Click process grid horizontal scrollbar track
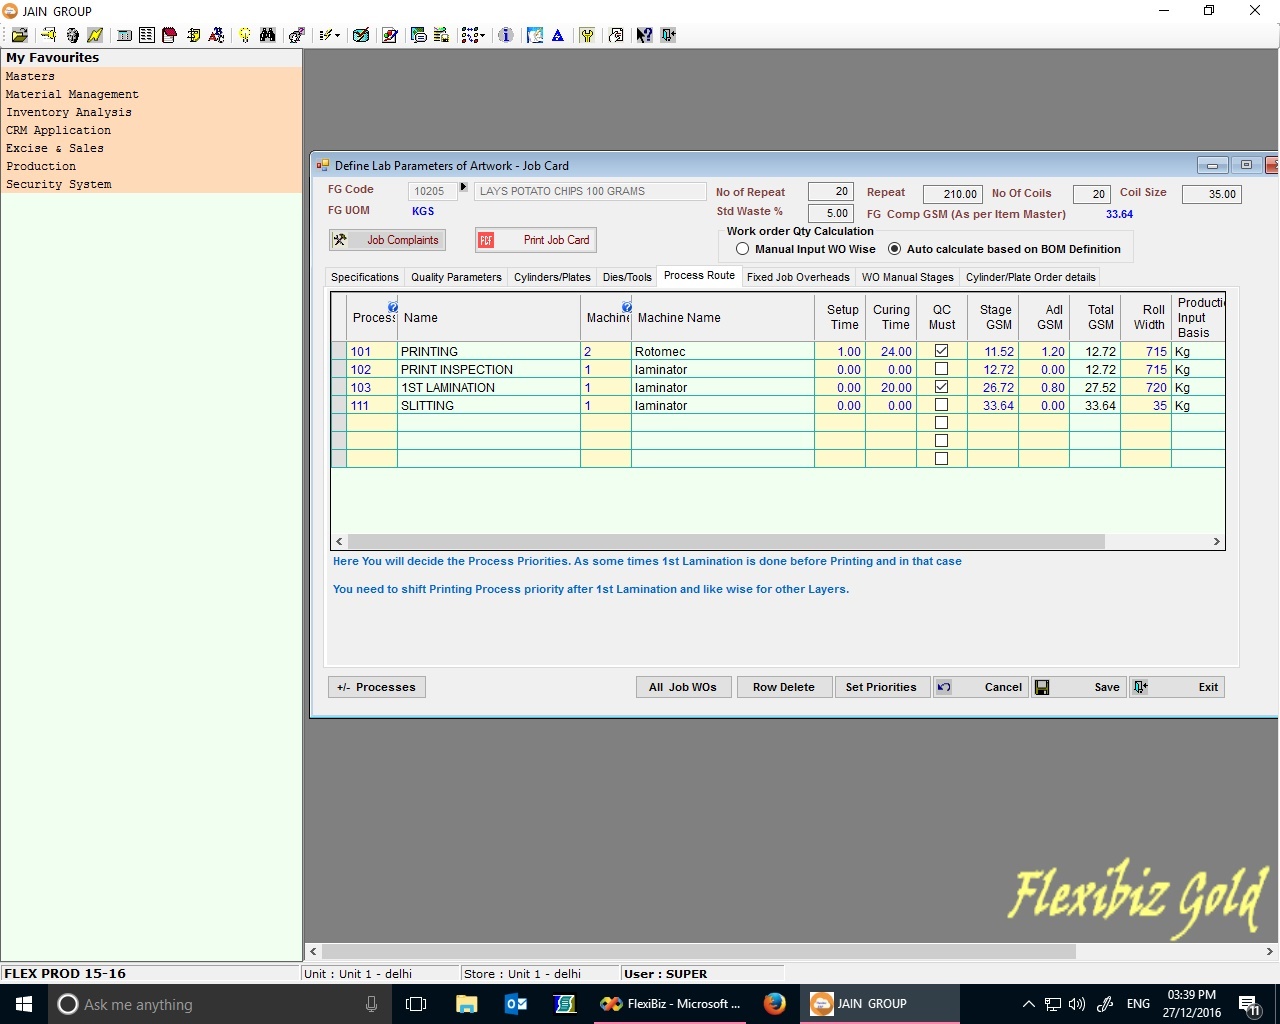The width and height of the screenshot is (1280, 1024). 1160,541
